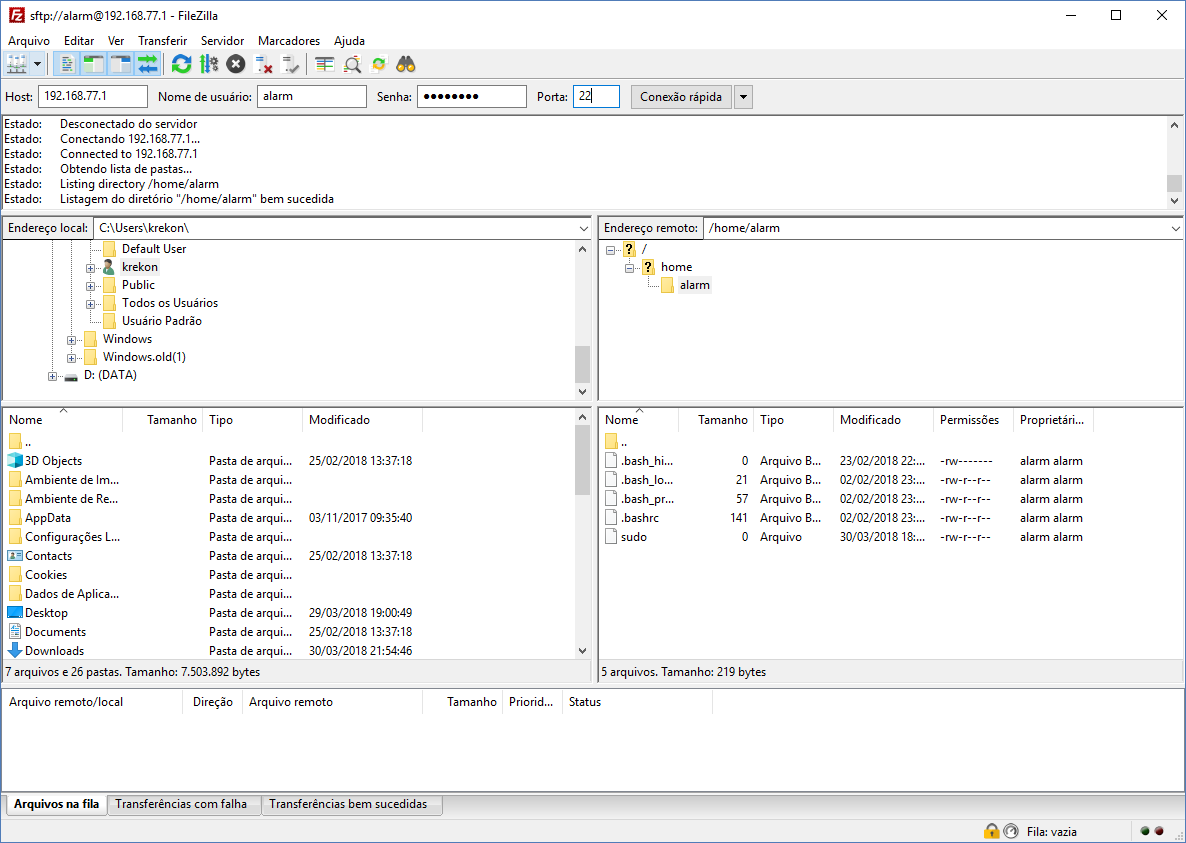Select the Downloads local folder icon

(x=15, y=650)
